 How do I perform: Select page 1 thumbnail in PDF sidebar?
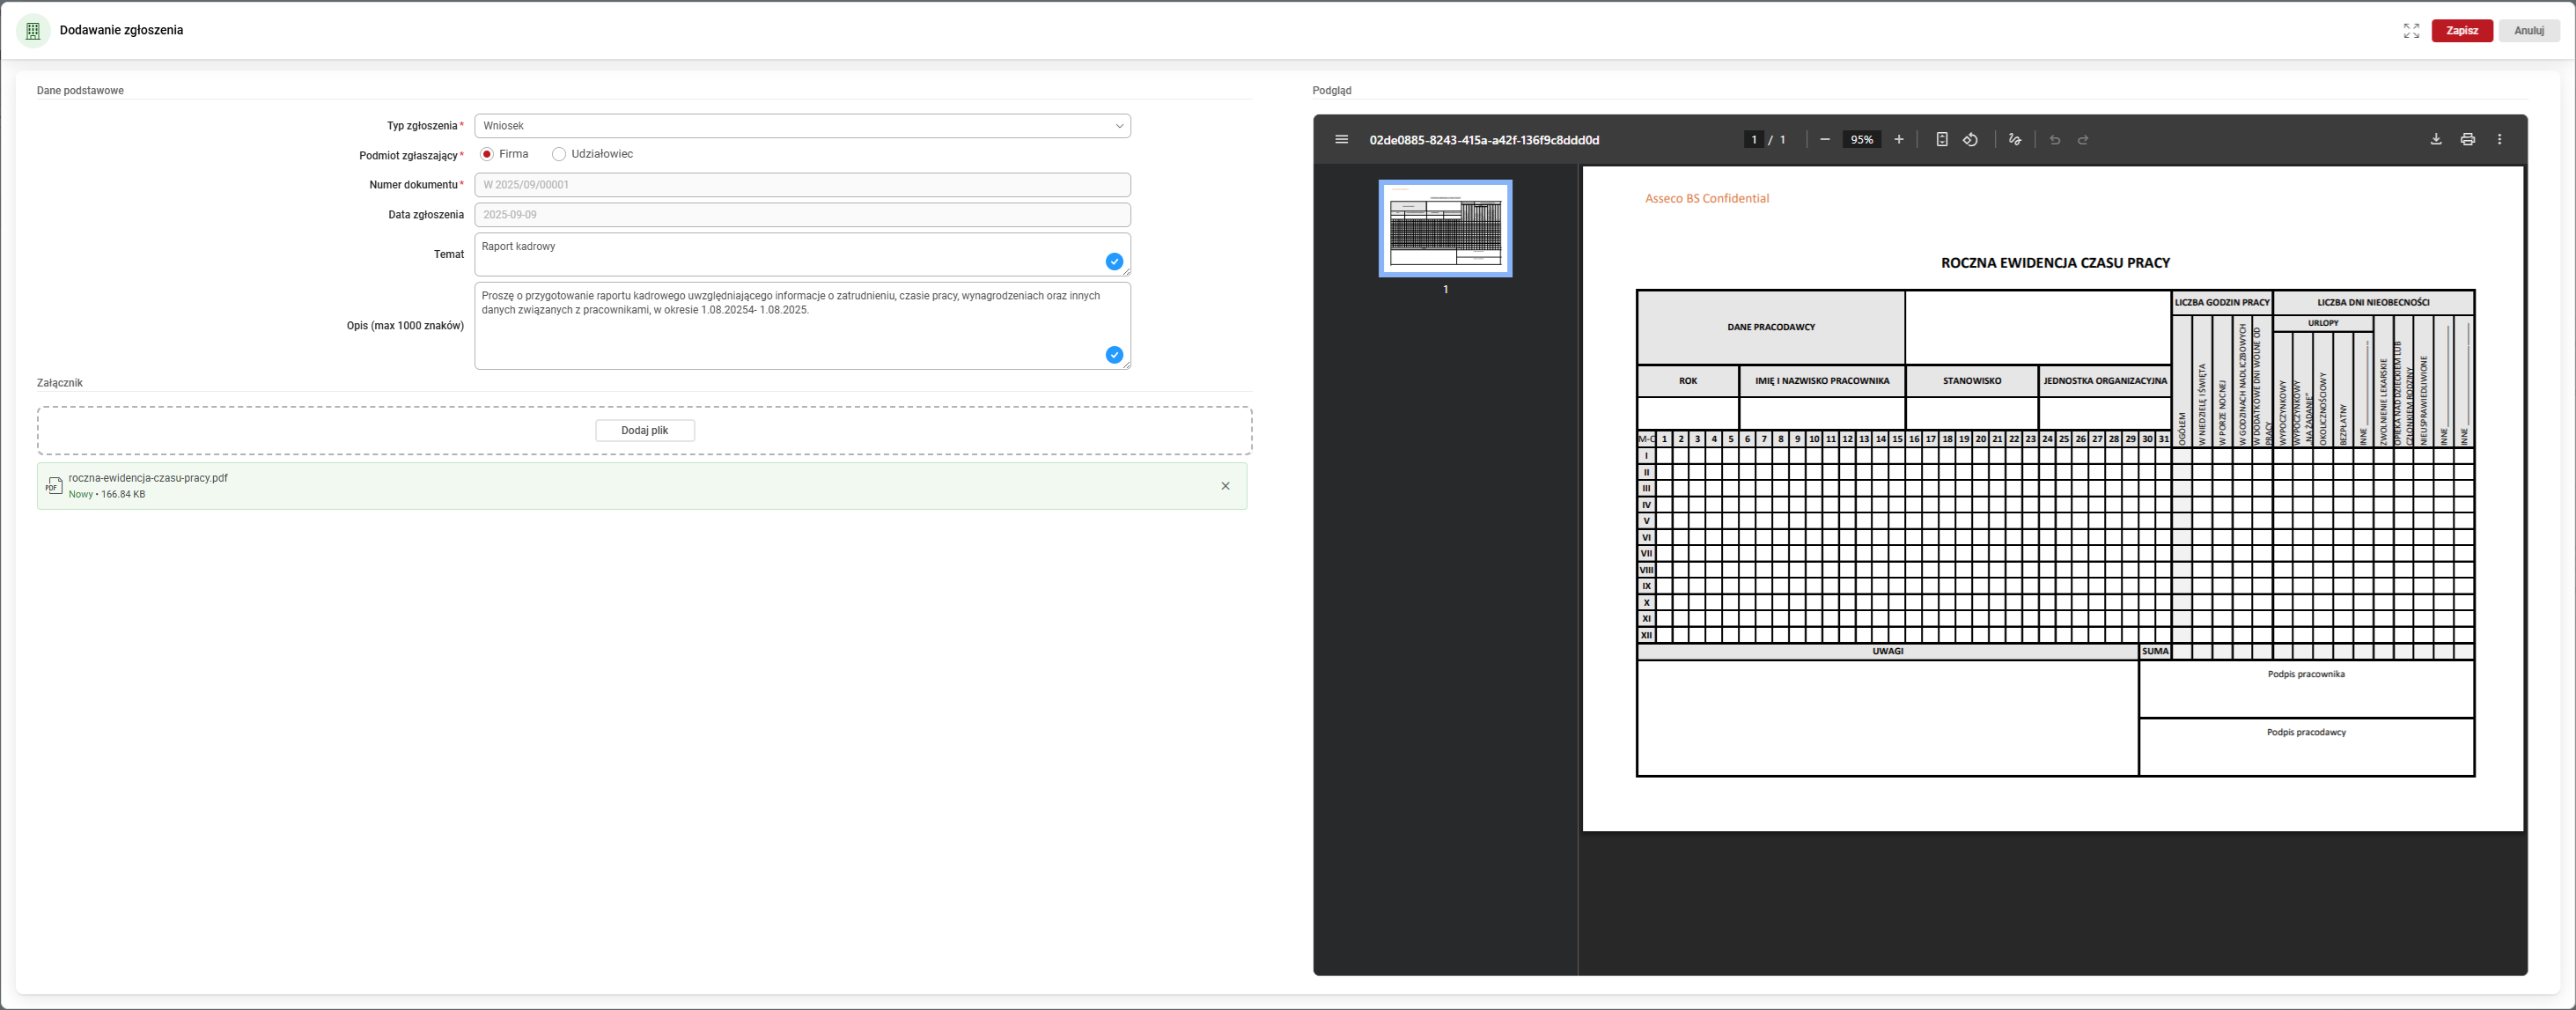tap(1445, 229)
